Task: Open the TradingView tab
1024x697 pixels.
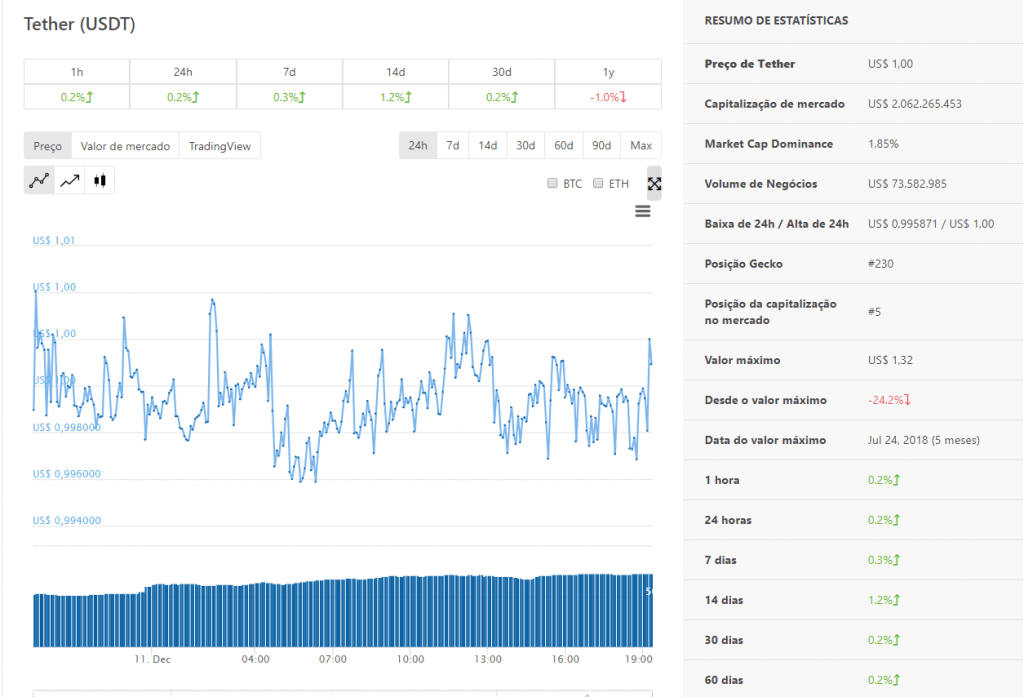Action: (x=220, y=146)
